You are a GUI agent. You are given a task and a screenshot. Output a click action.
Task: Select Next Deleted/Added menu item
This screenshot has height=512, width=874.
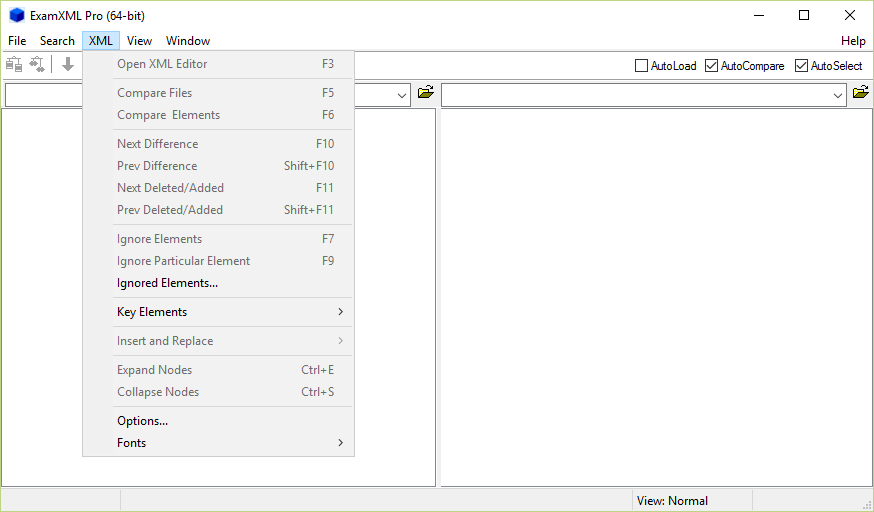[218, 188]
